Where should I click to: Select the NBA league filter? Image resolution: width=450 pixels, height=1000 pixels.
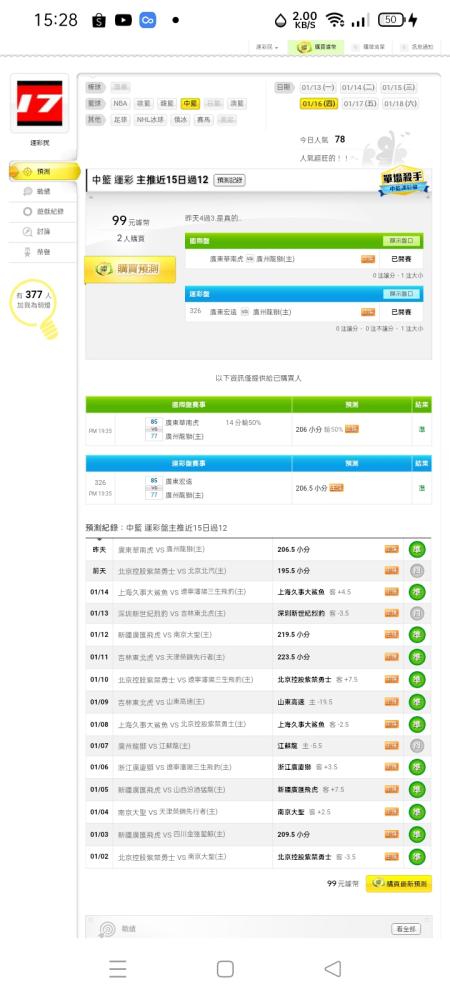click(120, 103)
